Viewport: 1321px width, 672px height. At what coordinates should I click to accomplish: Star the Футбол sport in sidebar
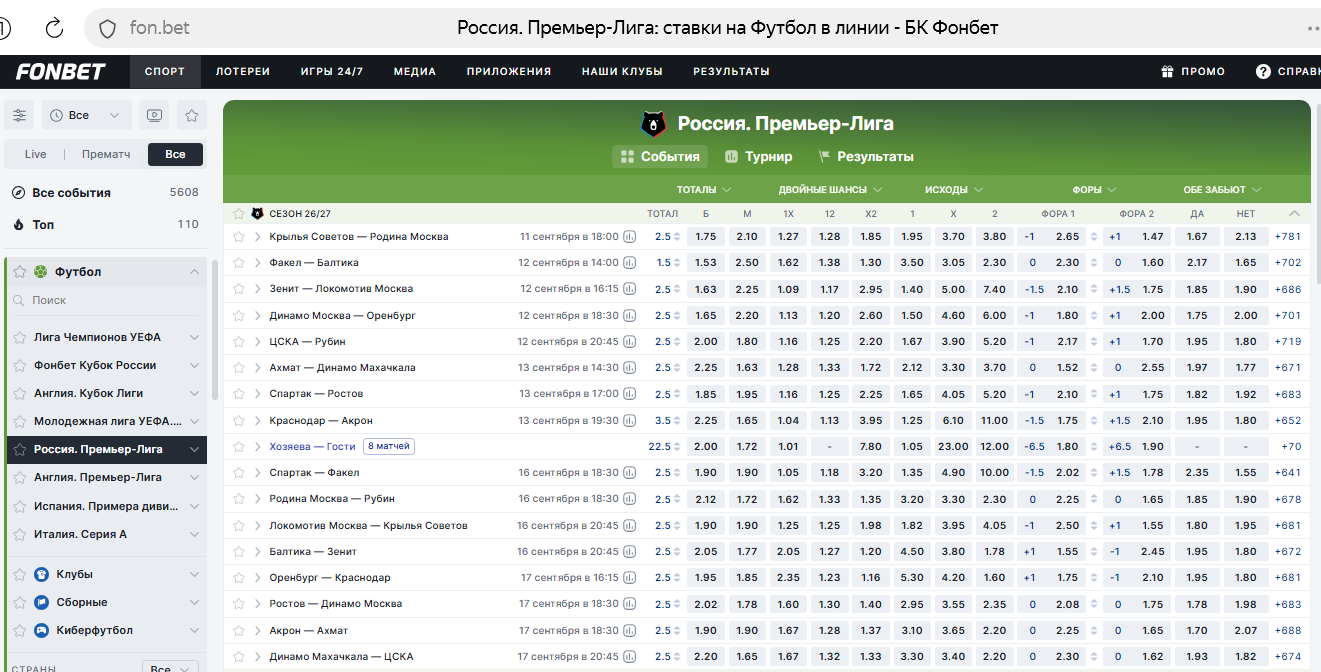pyautogui.click(x=19, y=271)
